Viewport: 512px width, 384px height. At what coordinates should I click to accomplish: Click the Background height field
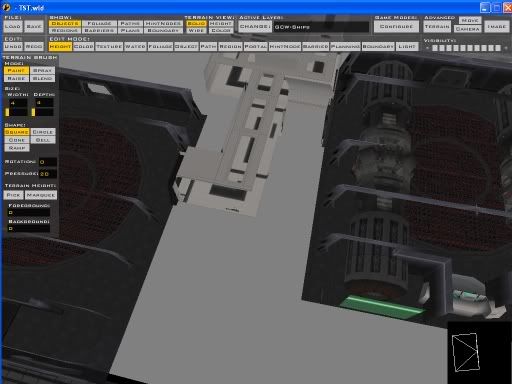pyautogui.click(x=29, y=228)
